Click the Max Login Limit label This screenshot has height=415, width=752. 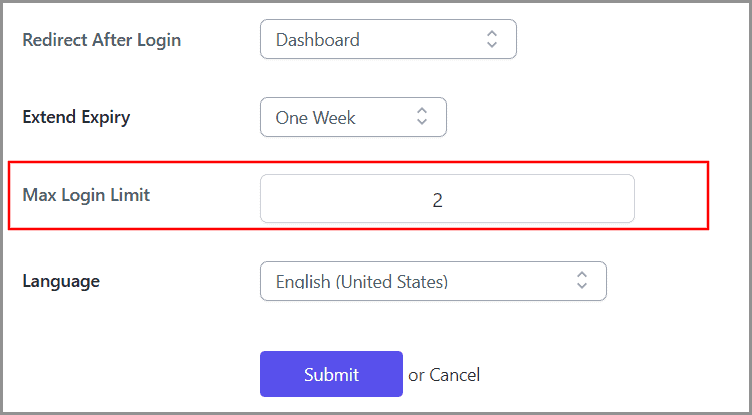point(86,194)
